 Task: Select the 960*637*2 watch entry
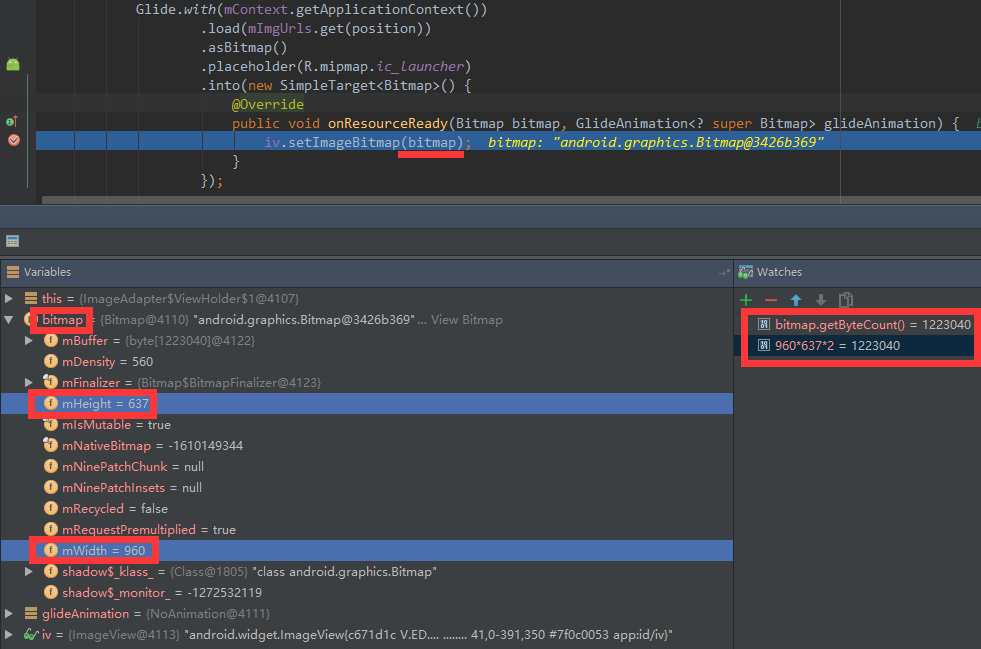click(858, 345)
